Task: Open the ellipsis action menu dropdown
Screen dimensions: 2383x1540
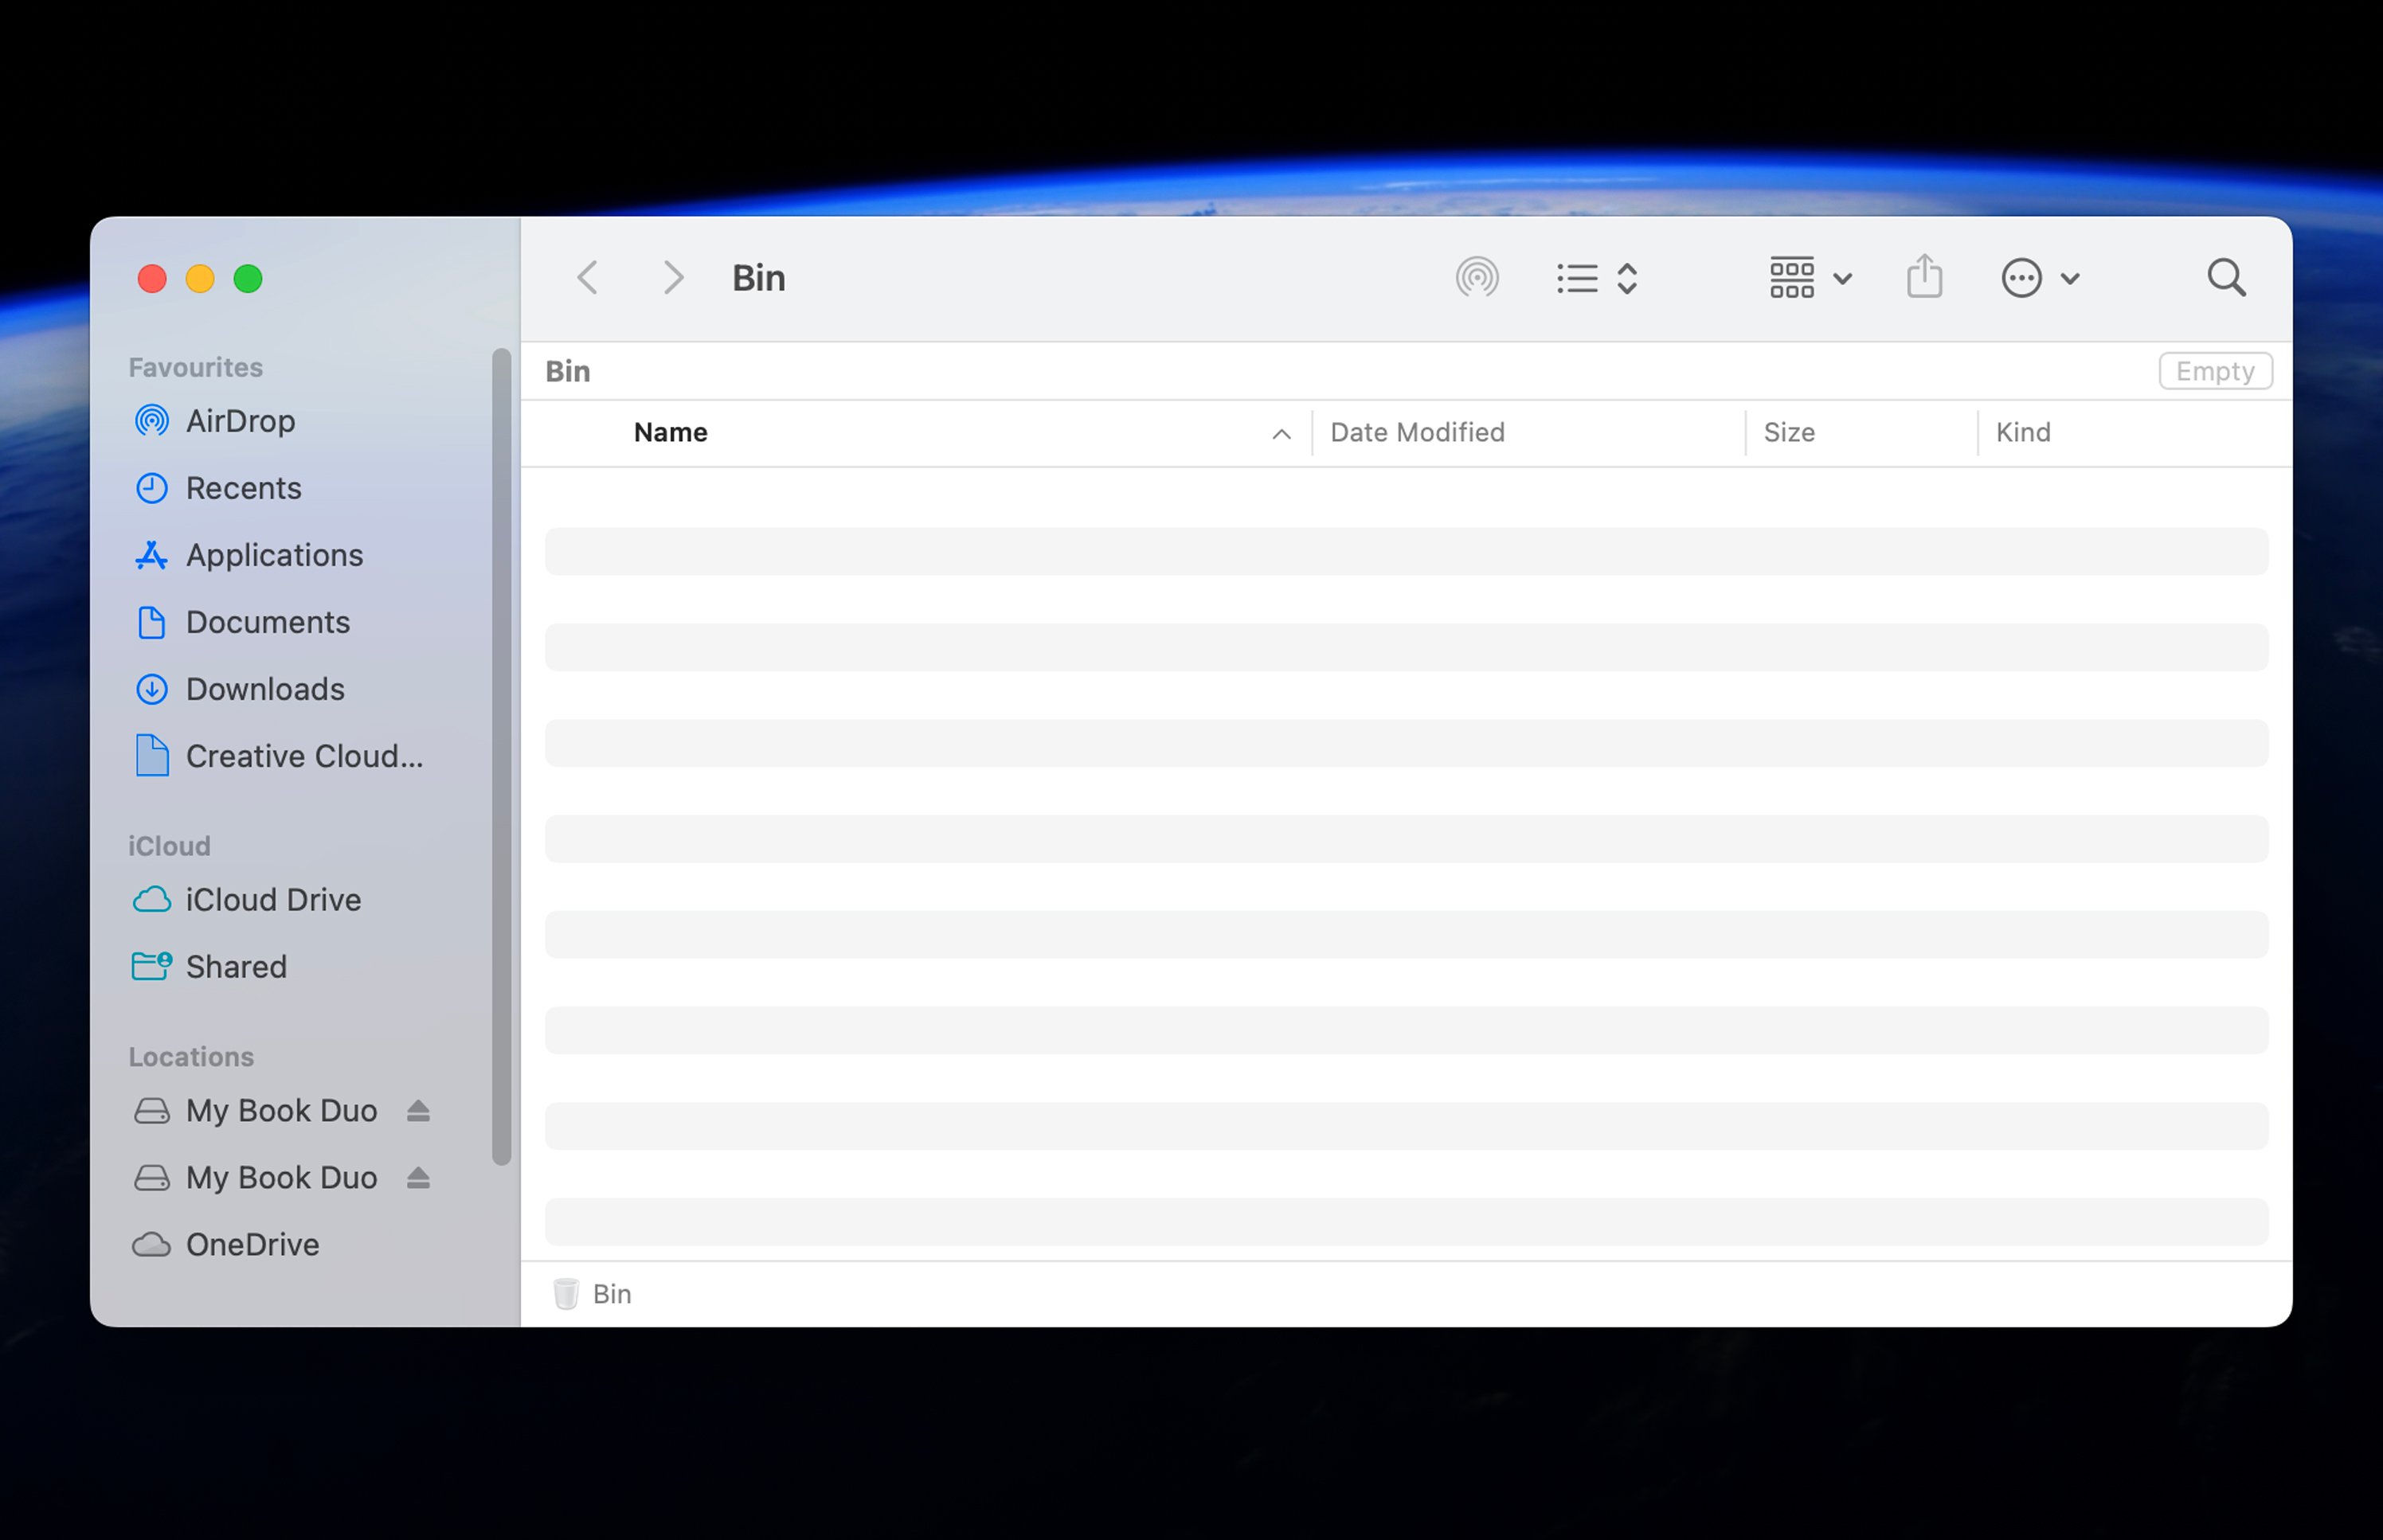Action: coord(2039,277)
